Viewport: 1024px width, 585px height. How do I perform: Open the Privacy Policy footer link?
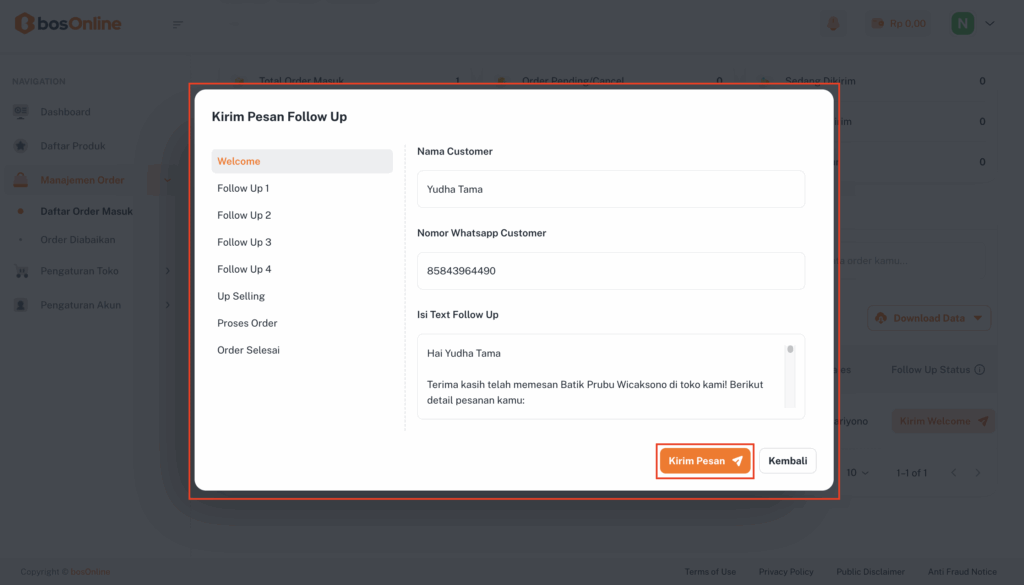tap(785, 572)
